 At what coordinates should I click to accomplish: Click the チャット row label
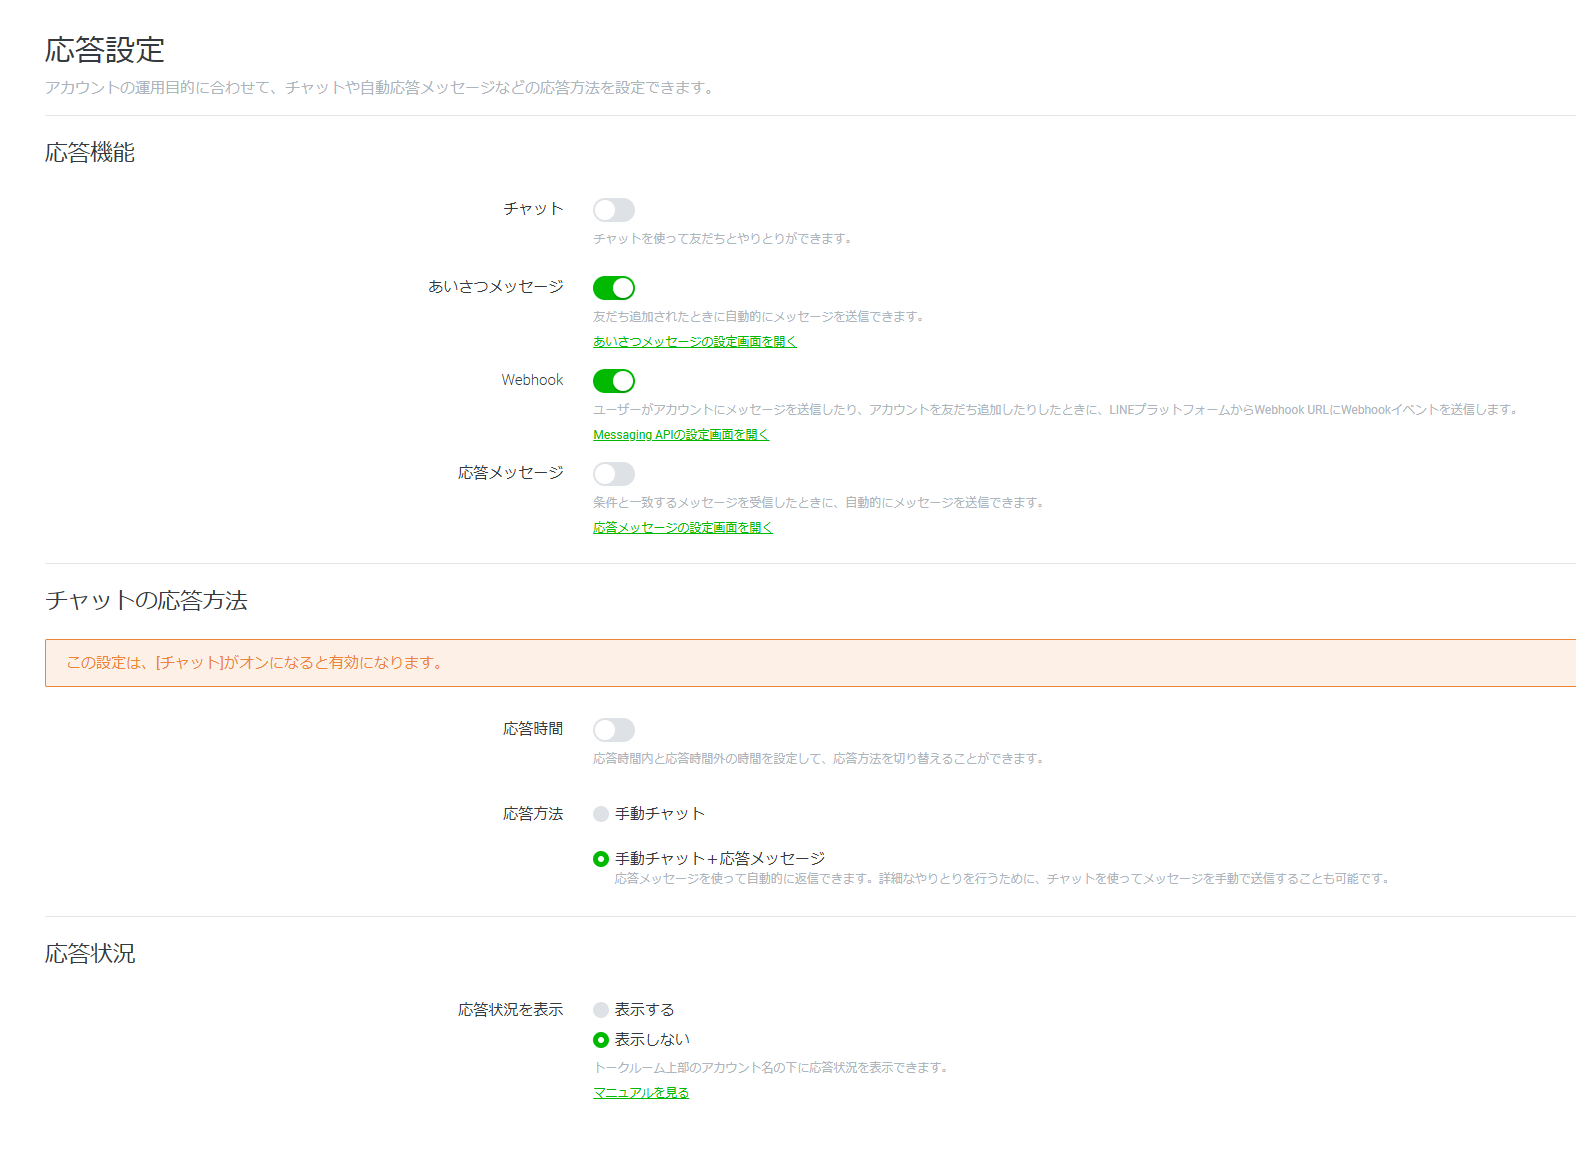click(533, 209)
